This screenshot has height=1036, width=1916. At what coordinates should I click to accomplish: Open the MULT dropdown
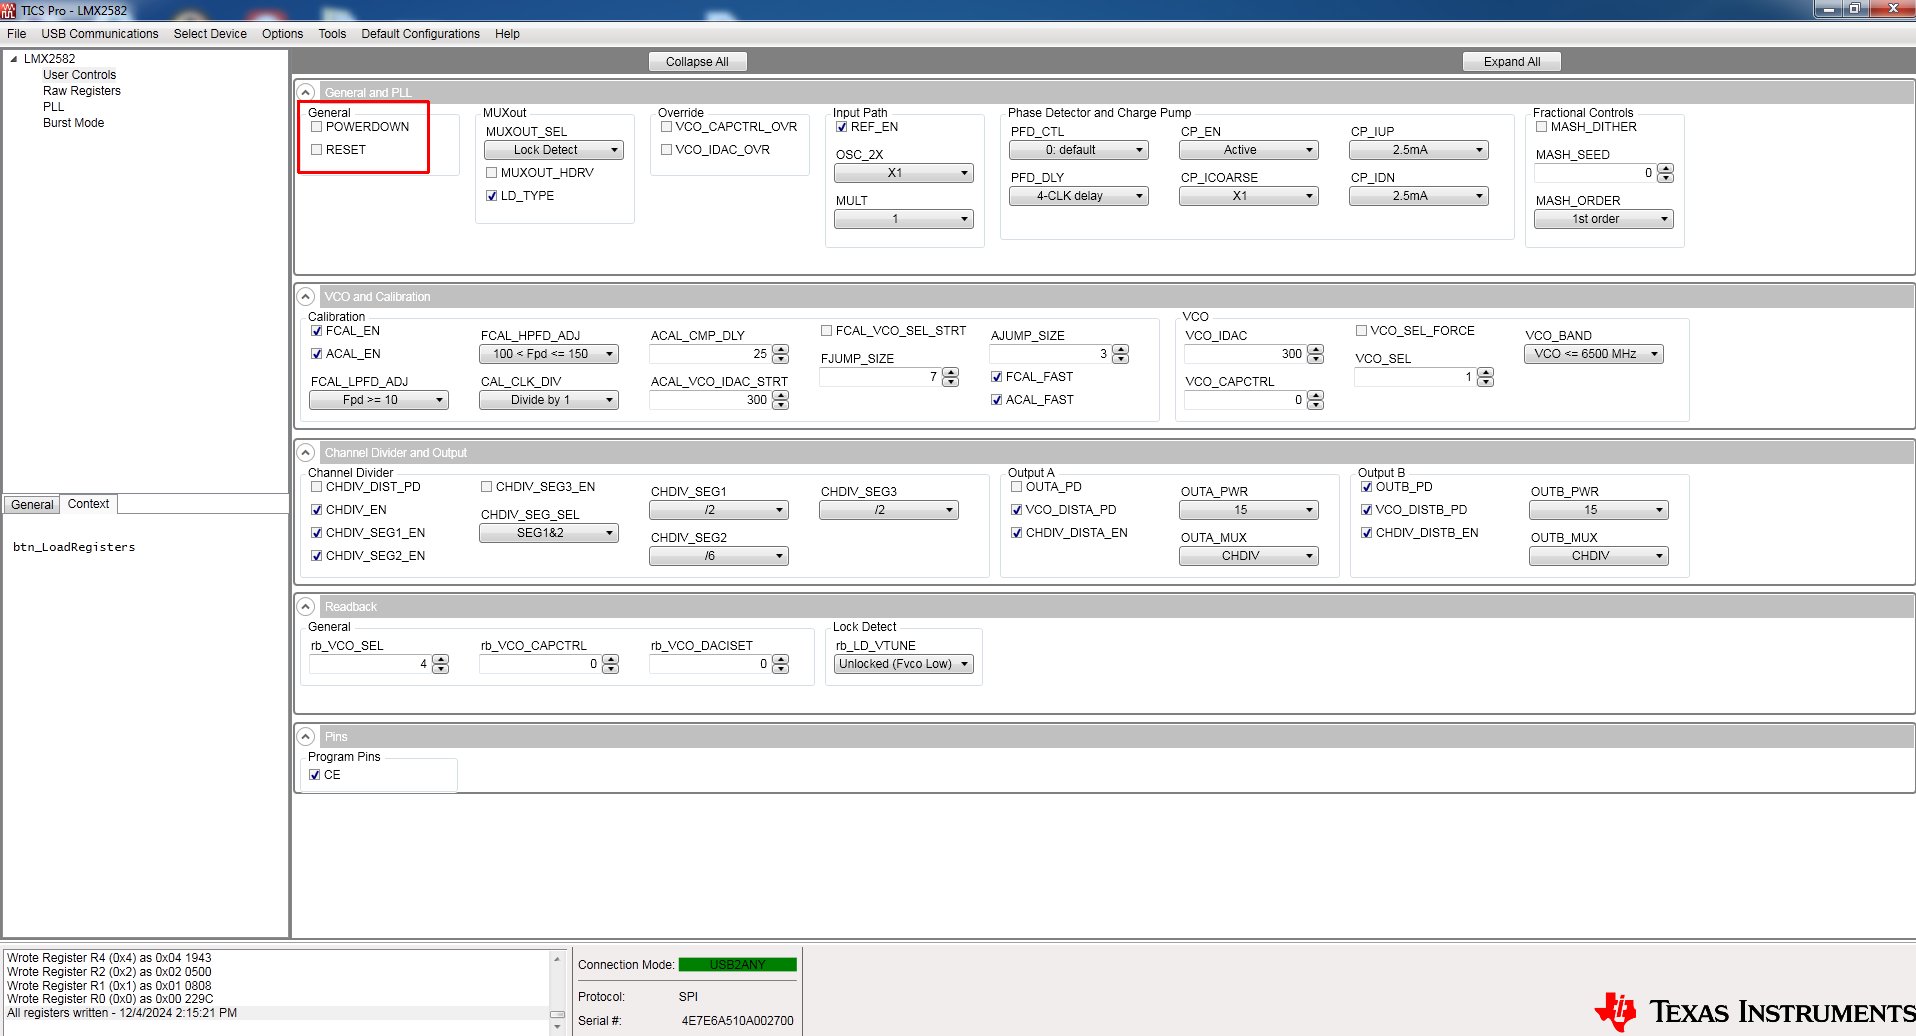(x=904, y=219)
